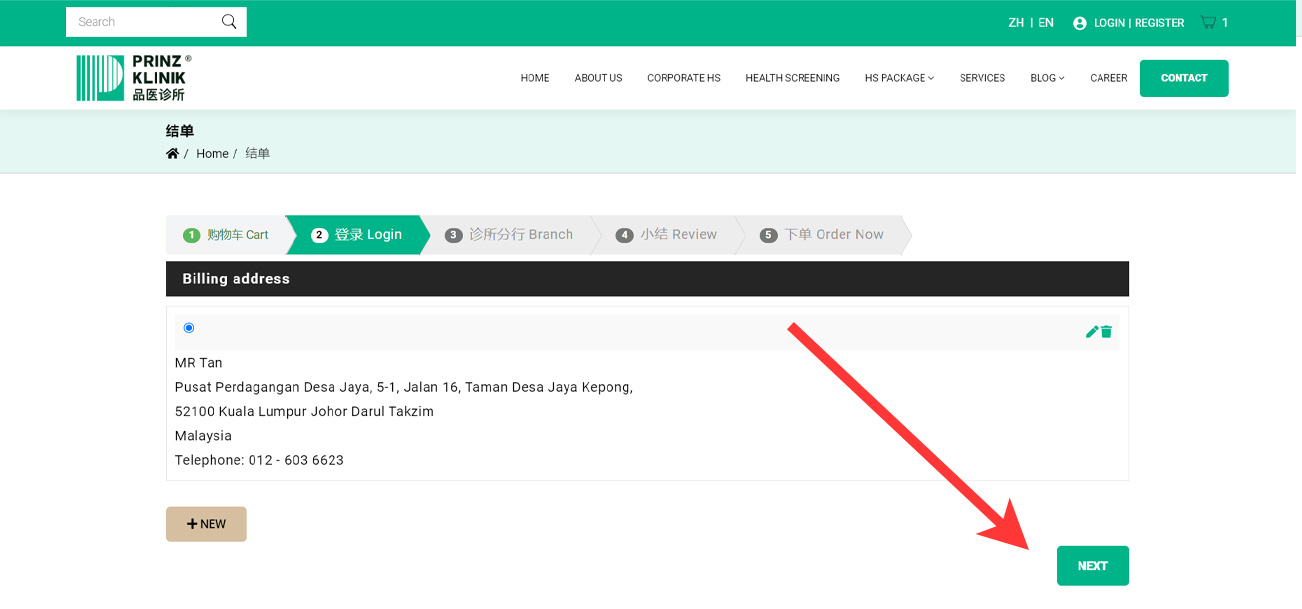Open the shopping cart icon

(x=1208, y=22)
